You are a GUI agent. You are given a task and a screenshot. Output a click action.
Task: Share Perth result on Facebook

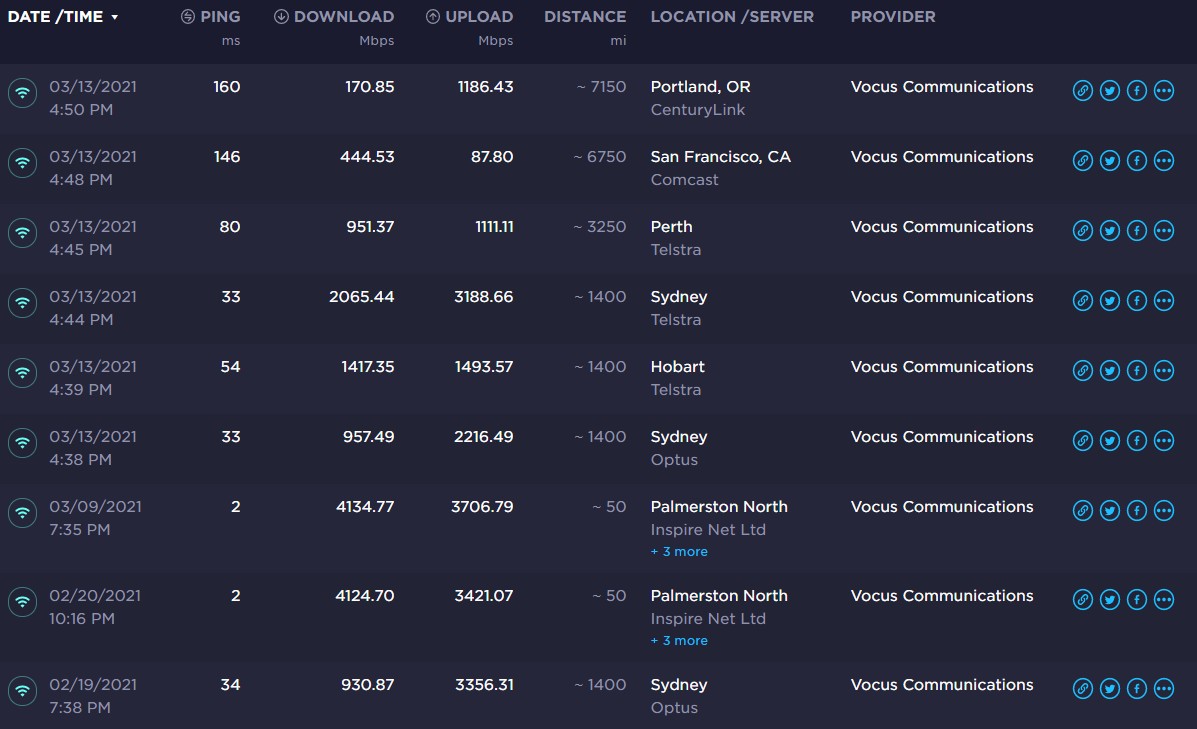tap(1136, 231)
